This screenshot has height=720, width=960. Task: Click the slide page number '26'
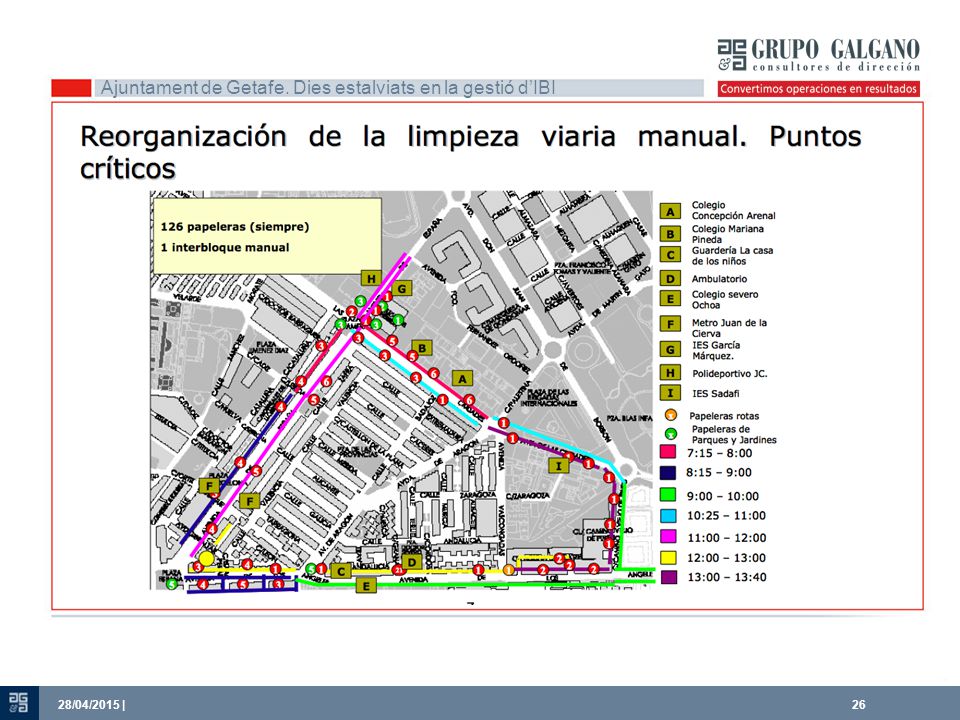(x=858, y=705)
